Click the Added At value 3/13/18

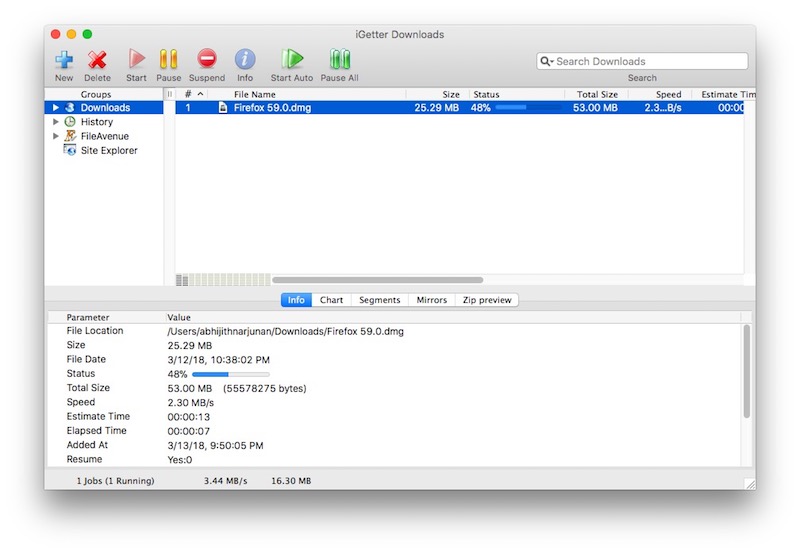215,445
